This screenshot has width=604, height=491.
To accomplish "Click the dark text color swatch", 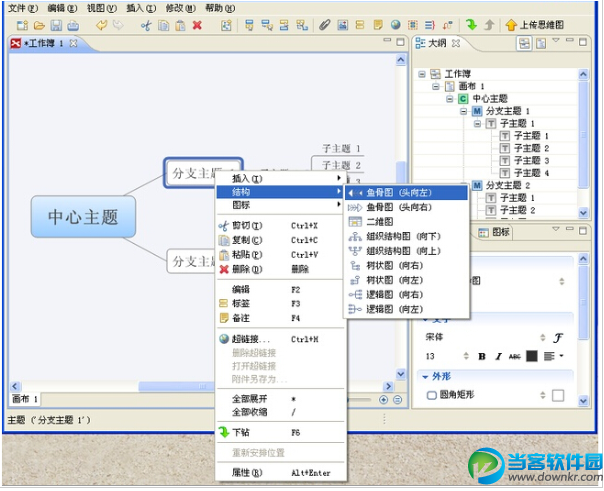I will (x=532, y=356).
